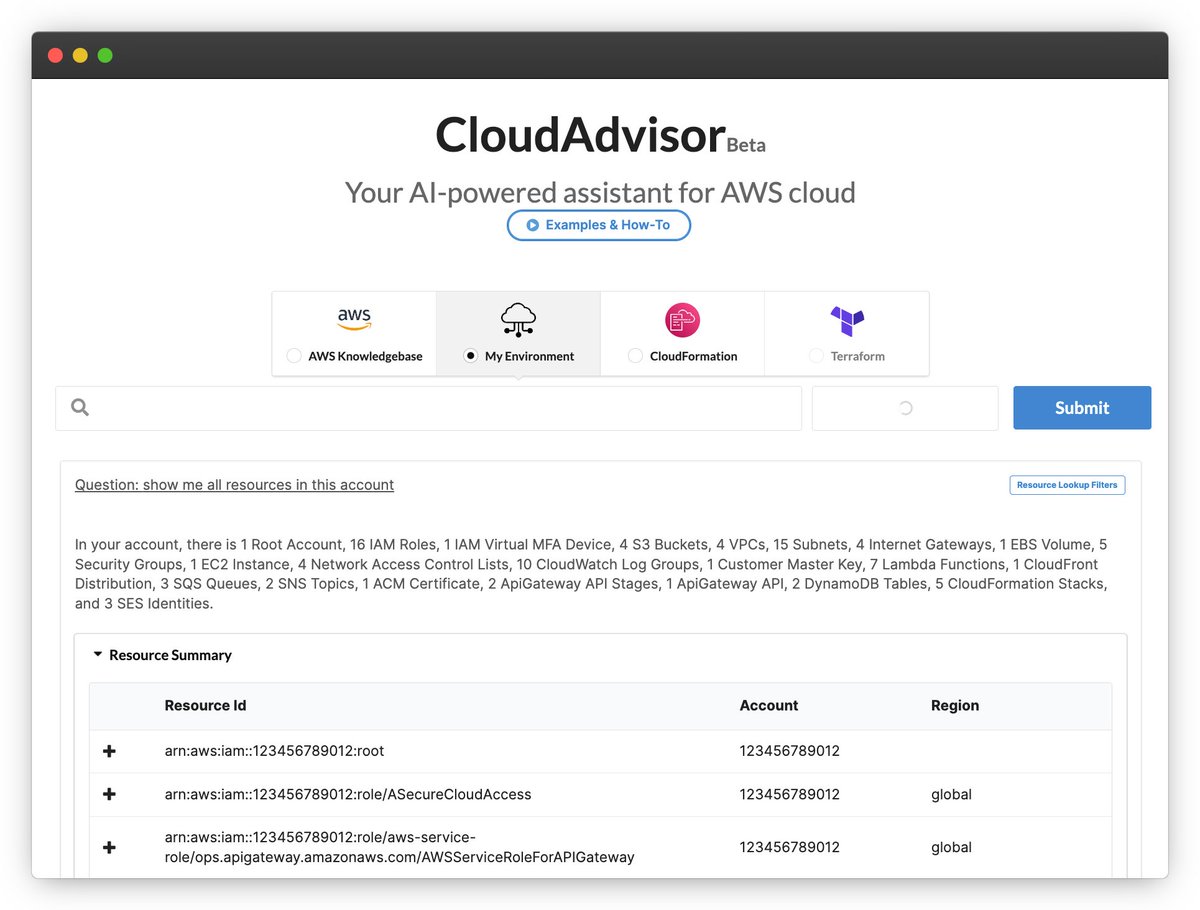Collapse the Resource Summary section
The width and height of the screenshot is (1200, 910).
click(97, 654)
